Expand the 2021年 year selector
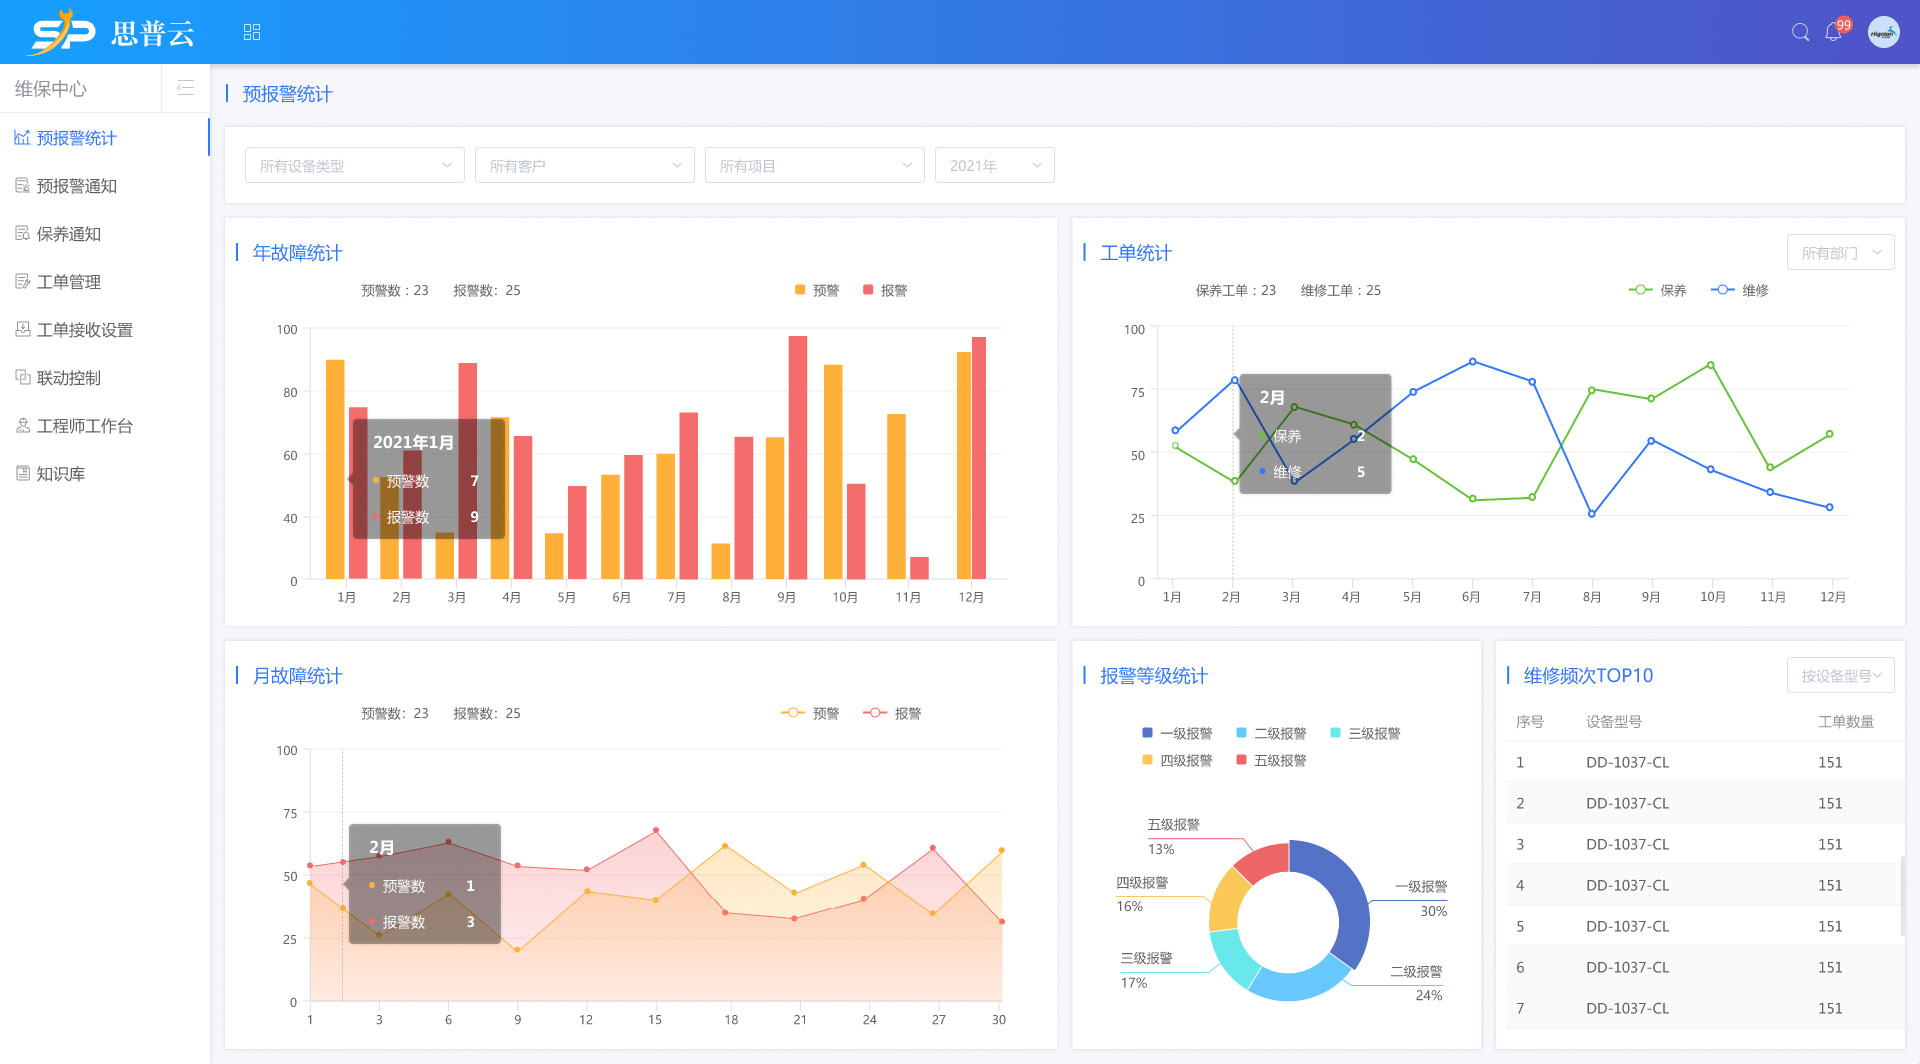The width and height of the screenshot is (1920, 1064). pos(994,165)
